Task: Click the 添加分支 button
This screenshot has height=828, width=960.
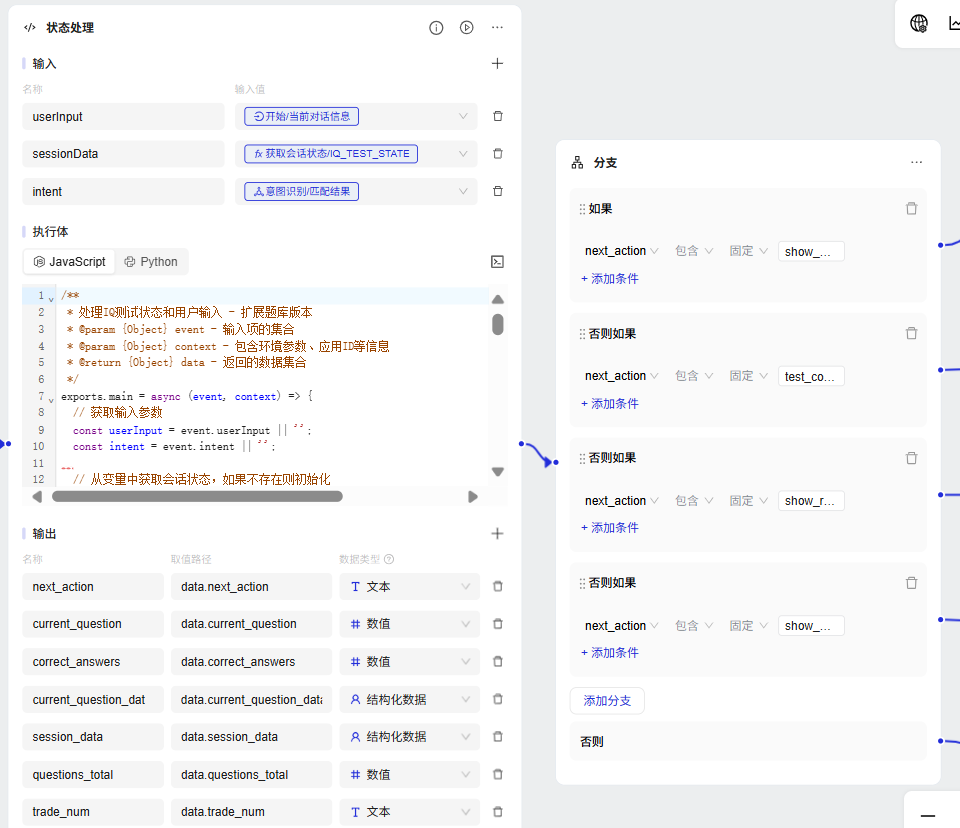Action: coord(607,701)
